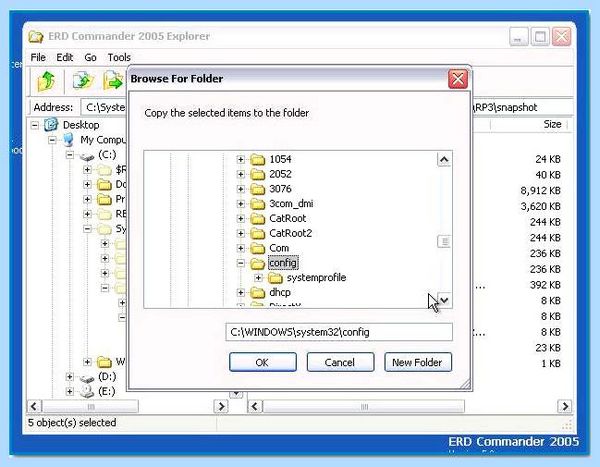Expand the CatRoot folder node
Image resolution: width=600 pixels, height=467 pixels.
point(240,219)
